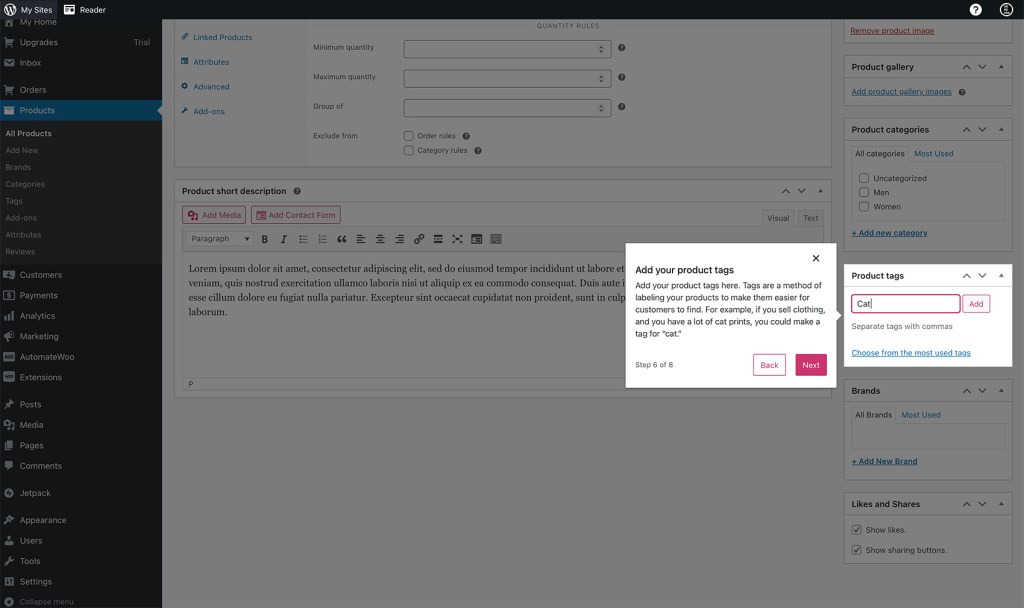The height and width of the screenshot is (608, 1024).
Task: Open the Add-ons product data tab
Action: tap(208, 112)
